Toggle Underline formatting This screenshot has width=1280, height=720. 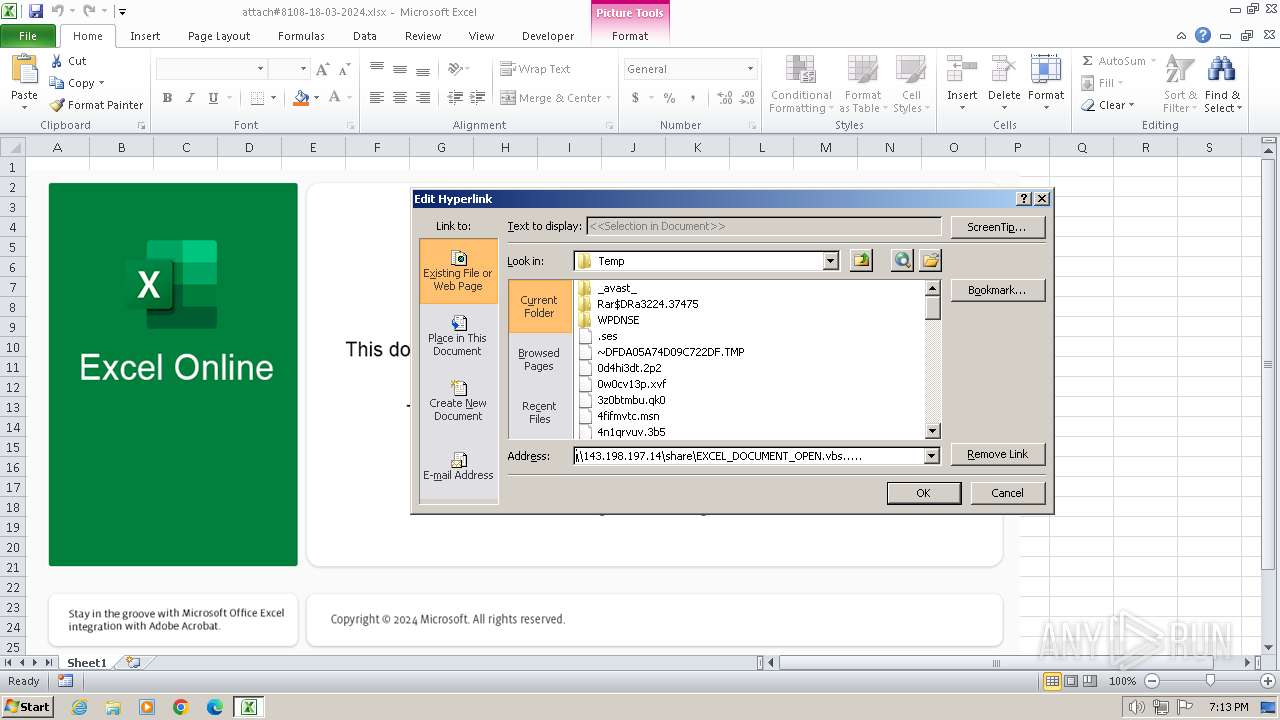213,98
